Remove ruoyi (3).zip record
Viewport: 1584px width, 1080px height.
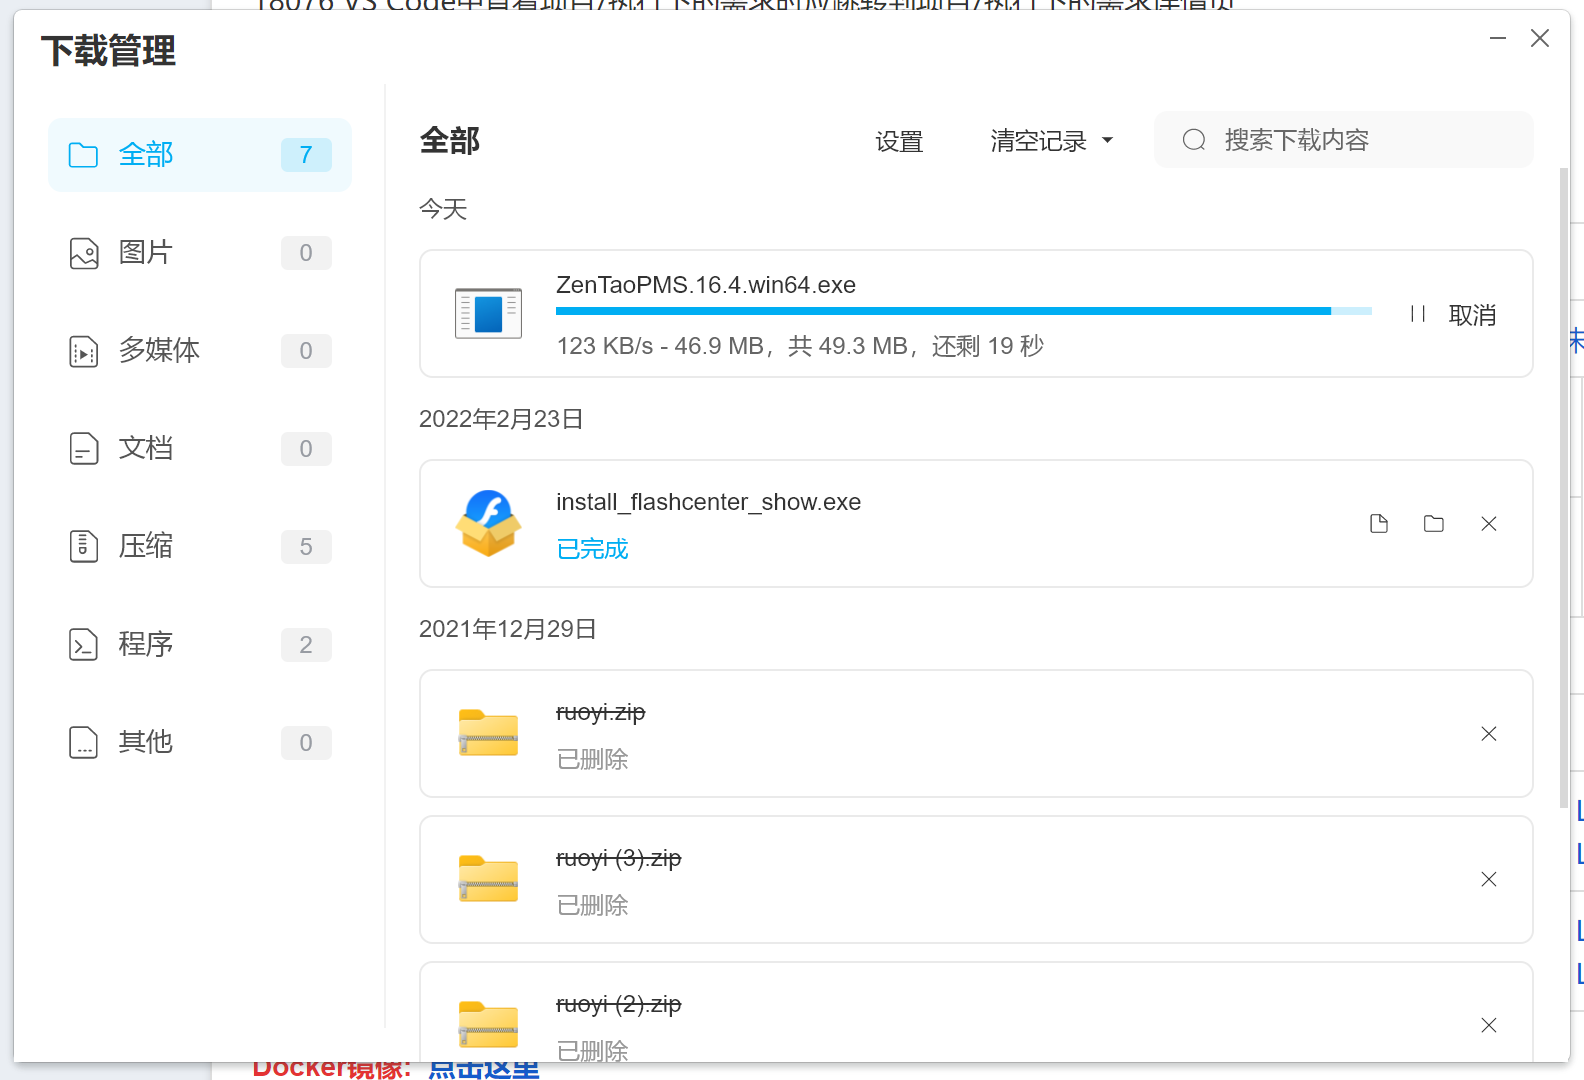[1489, 879]
